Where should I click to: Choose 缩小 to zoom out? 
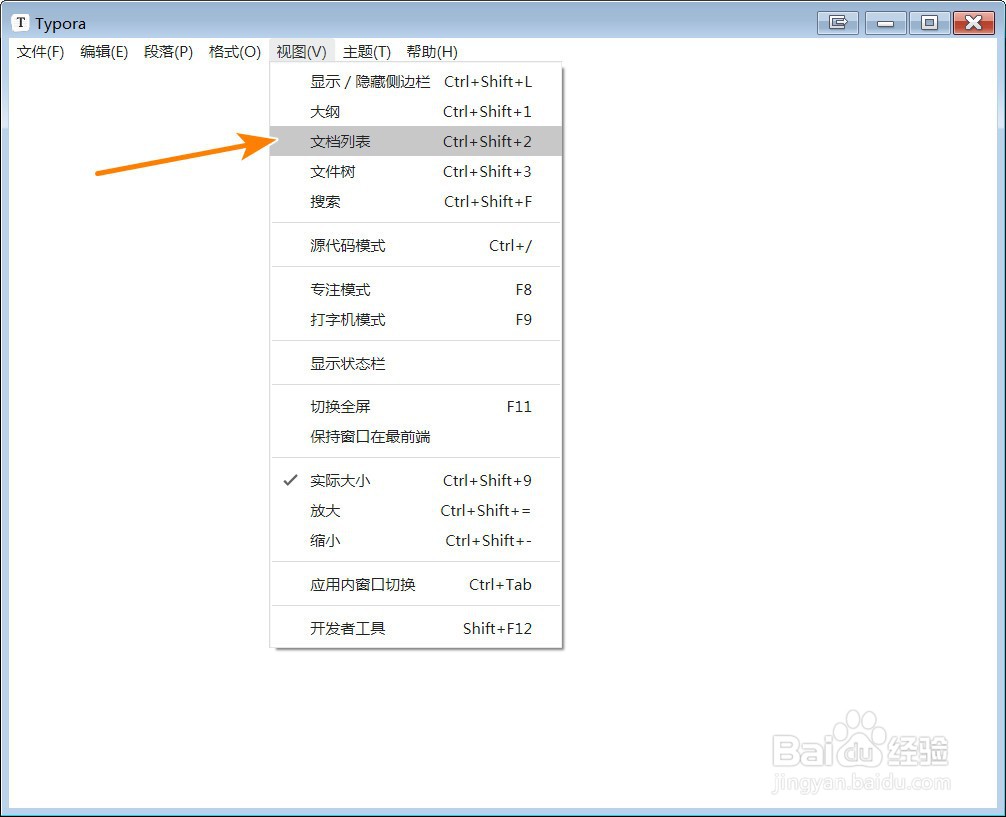pyautogui.click(x=416, y=540)
